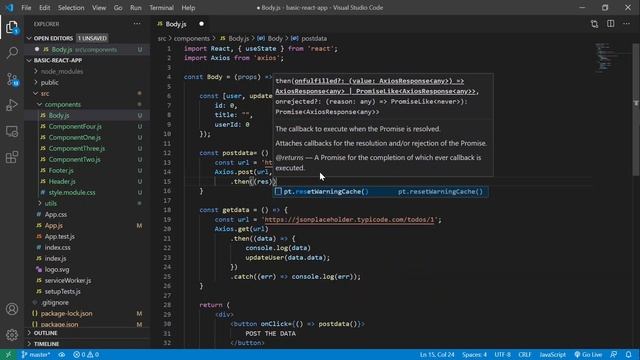Expand the utils folder
640x360 pixels.
[40, 203]
